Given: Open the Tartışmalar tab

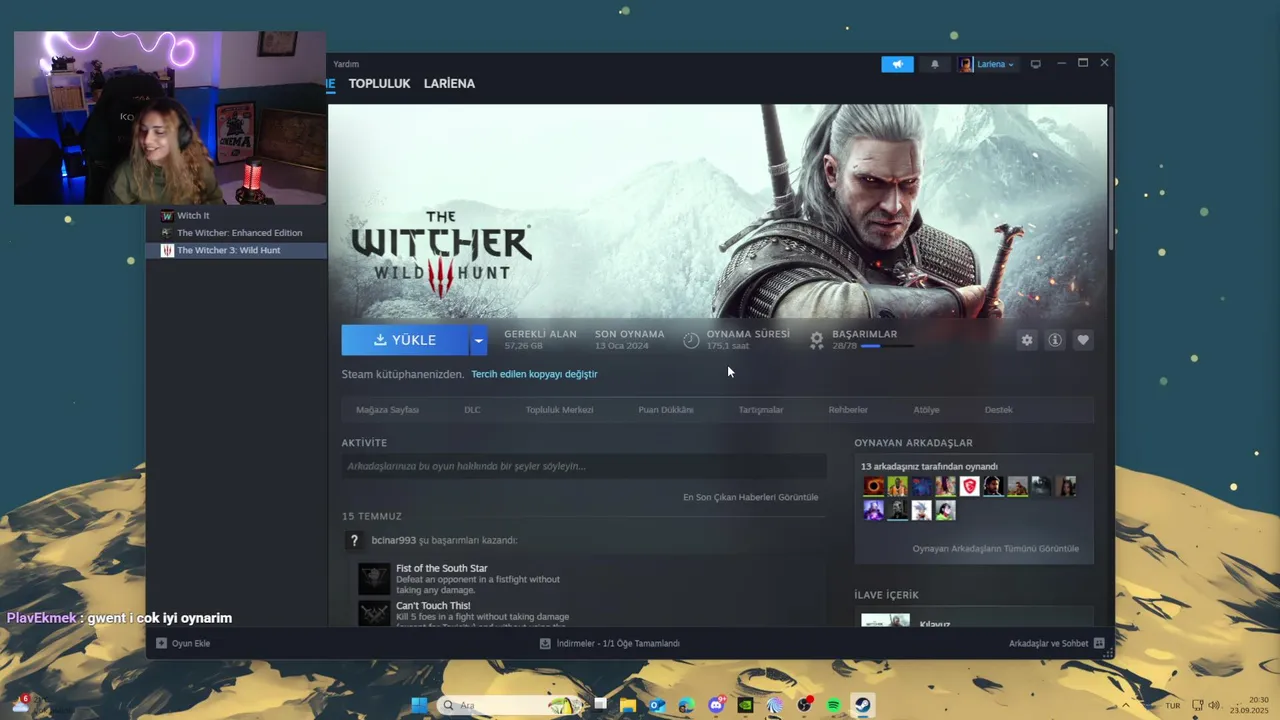Looking at the screenshot, I should click(x=760, y=410).
